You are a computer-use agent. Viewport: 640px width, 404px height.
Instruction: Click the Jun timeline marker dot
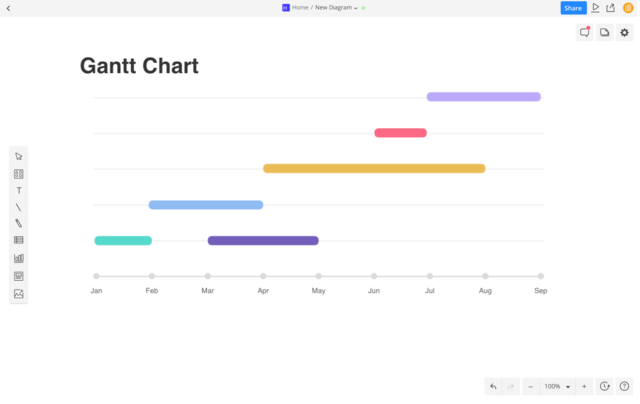point(374,276)
